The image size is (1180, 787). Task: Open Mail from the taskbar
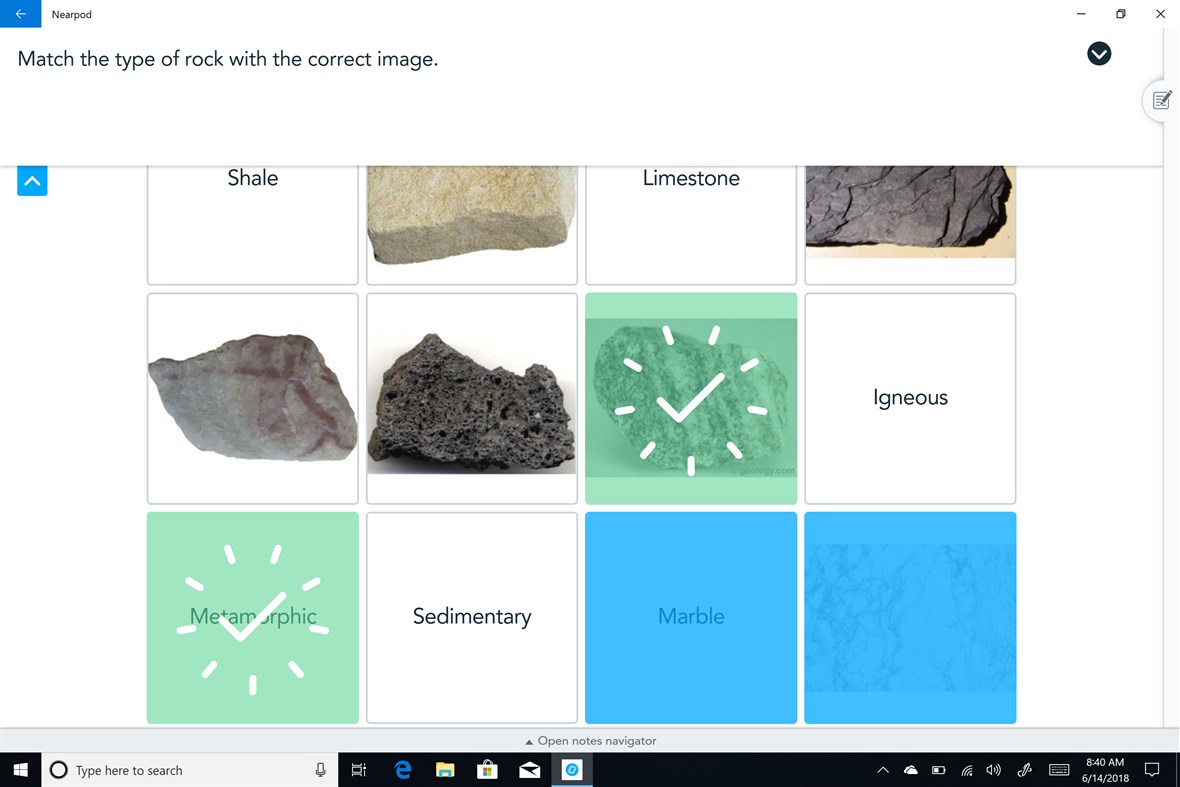click(x=530, y=770)
